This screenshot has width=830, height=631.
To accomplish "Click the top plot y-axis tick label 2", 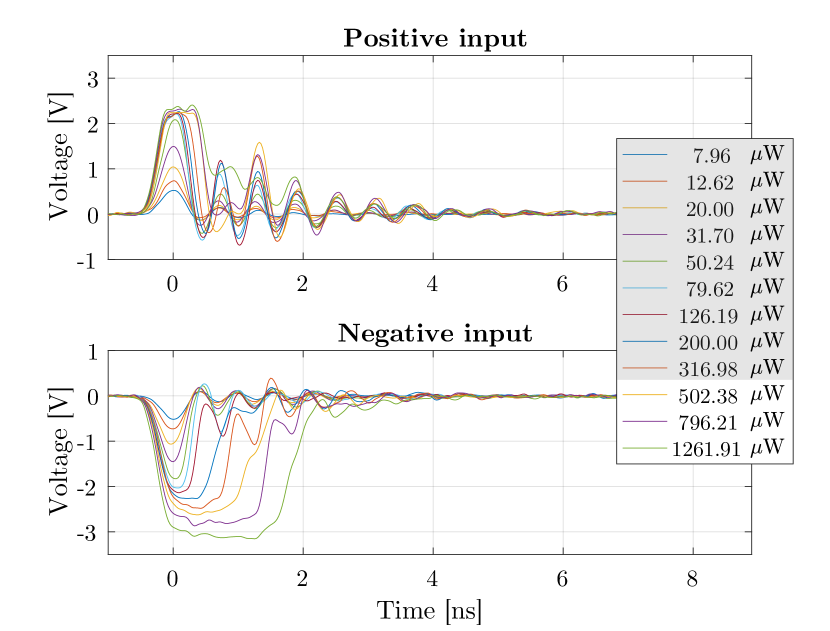I will (x=93, y=124).
